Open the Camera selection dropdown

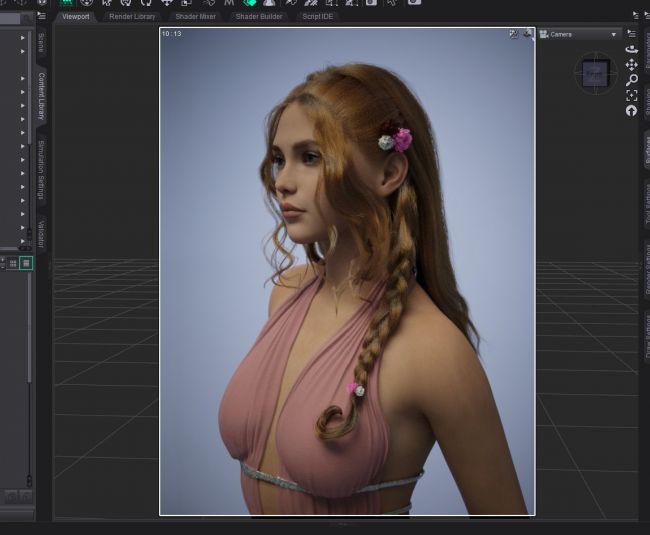tap(579, 34)
